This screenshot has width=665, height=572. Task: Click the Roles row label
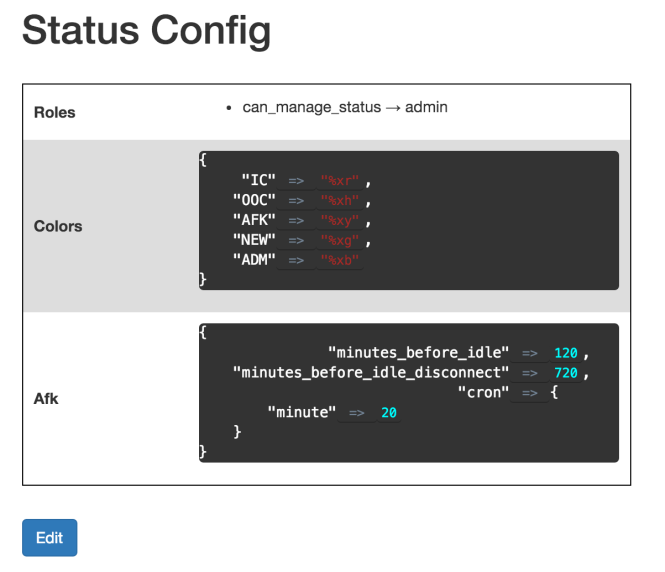(x=55, y=112)
